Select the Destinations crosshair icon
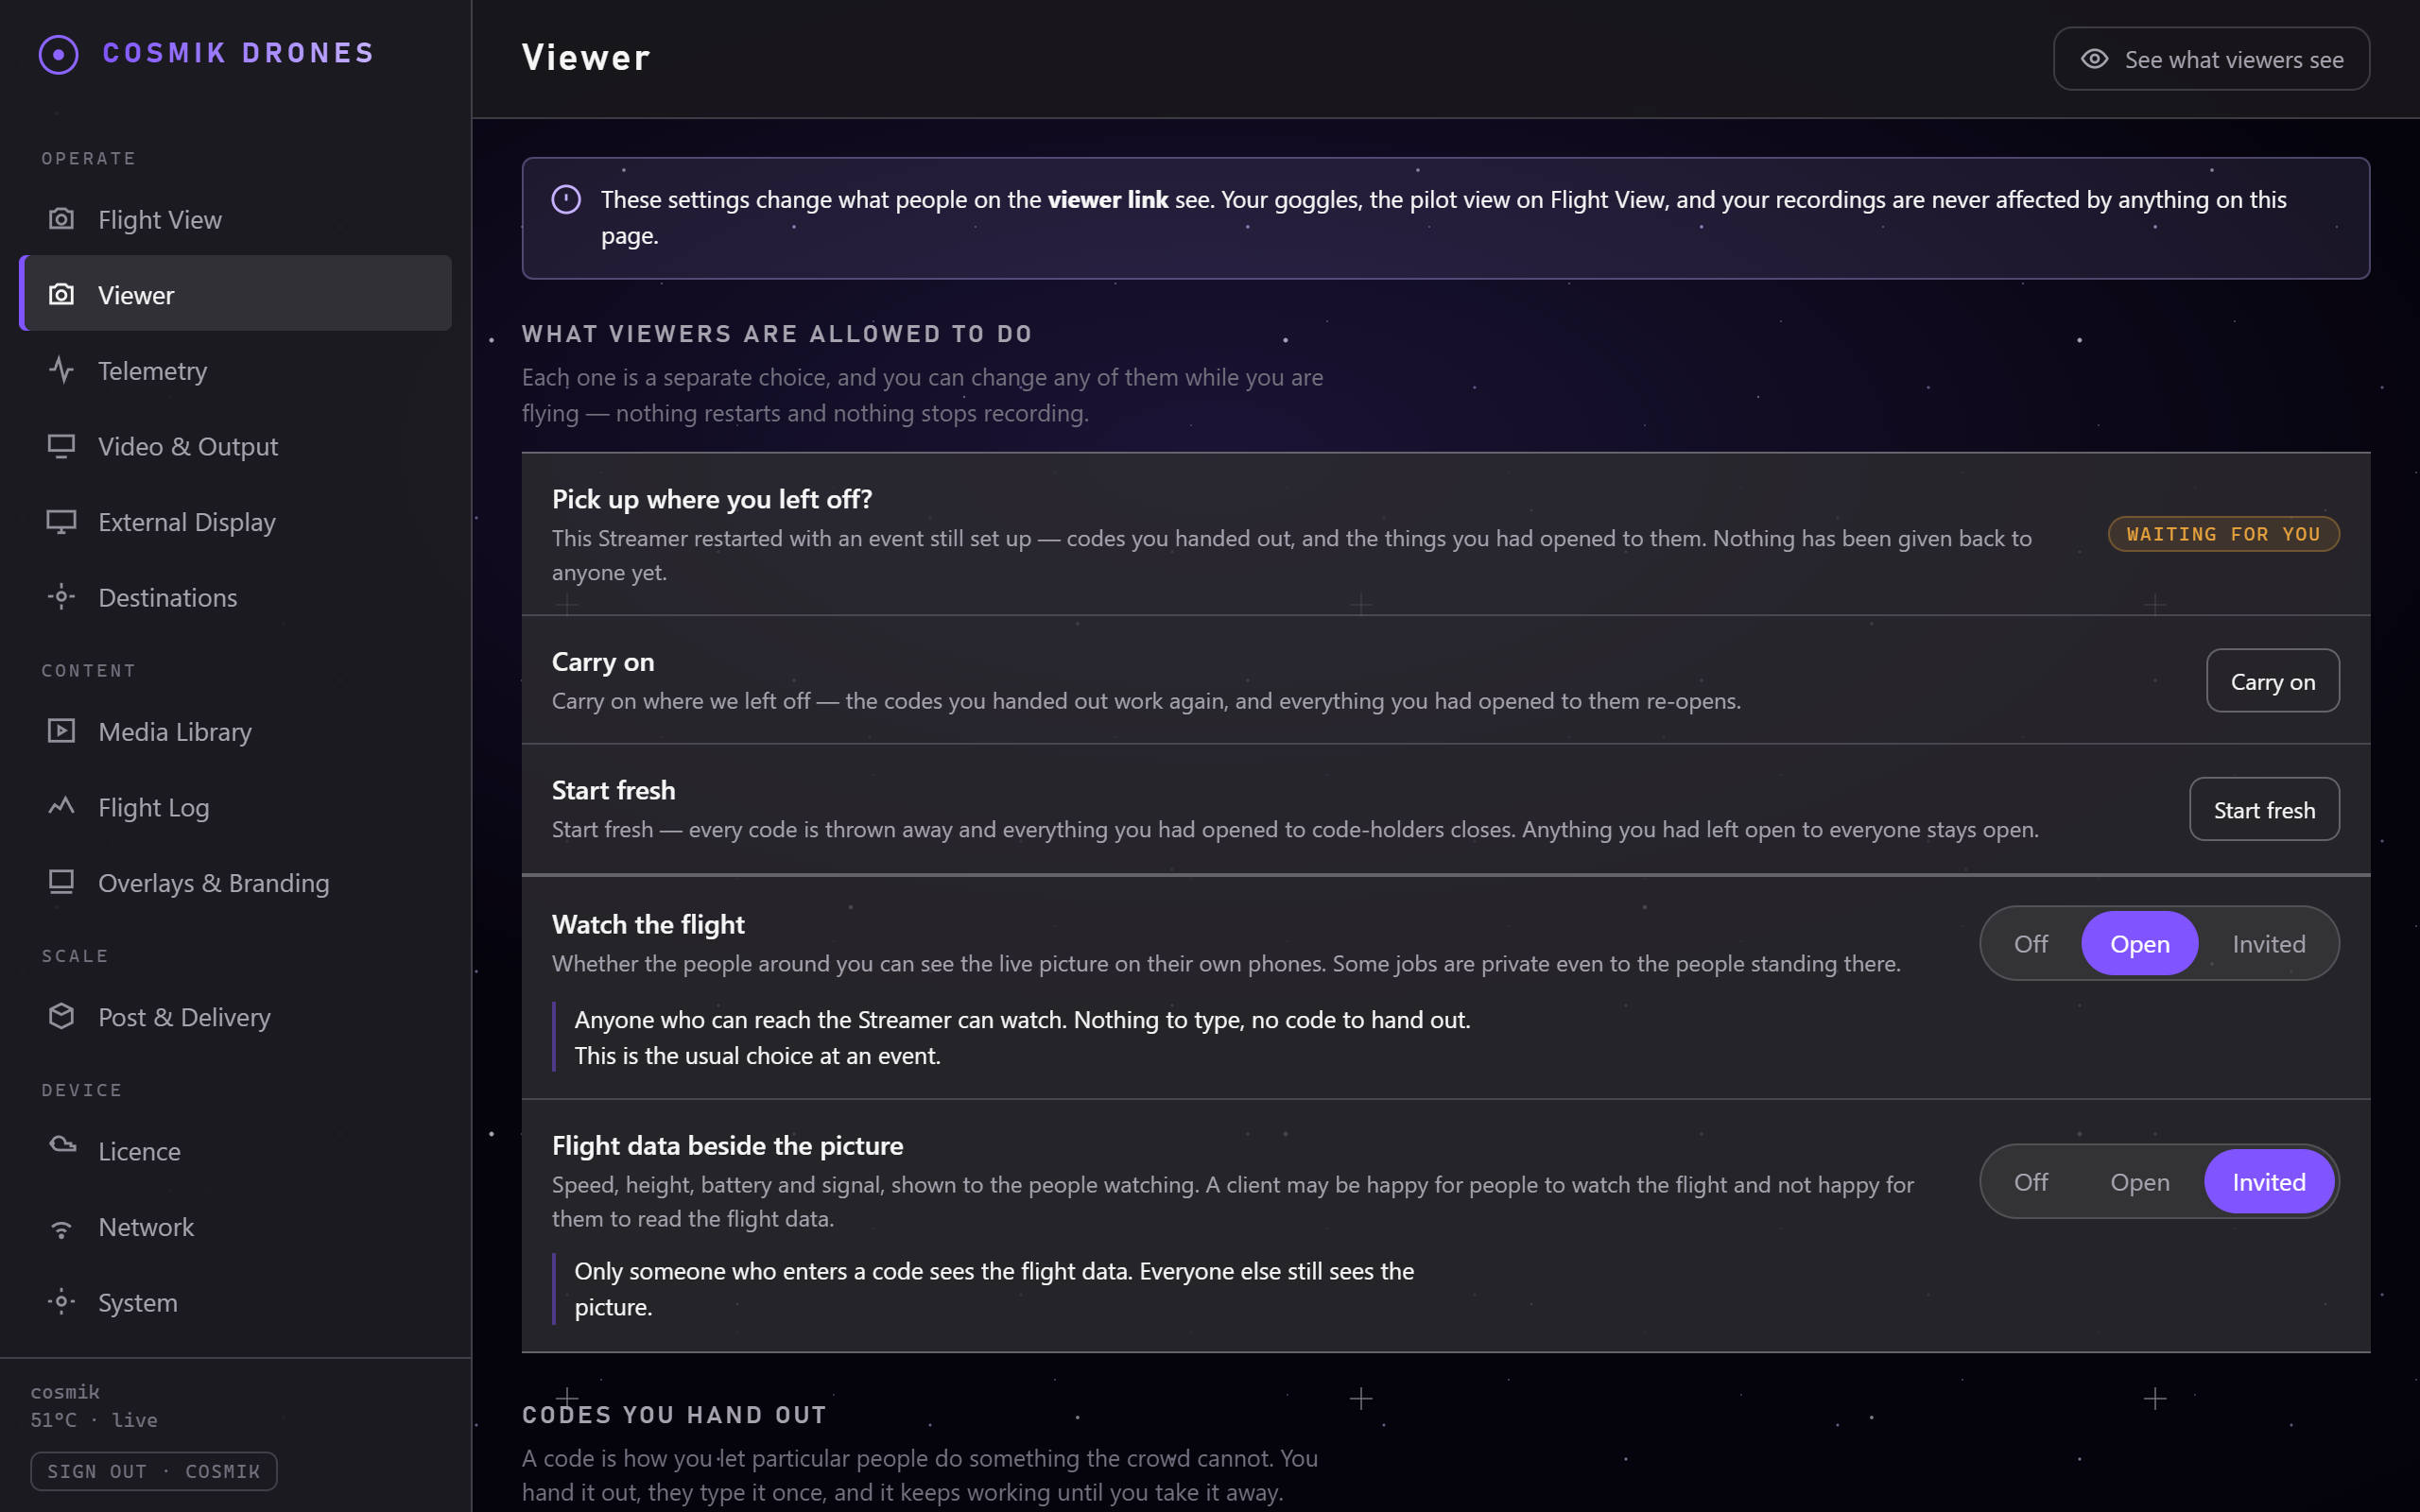This screenshot has height=1512, width=2420. (x=61, y=597)
